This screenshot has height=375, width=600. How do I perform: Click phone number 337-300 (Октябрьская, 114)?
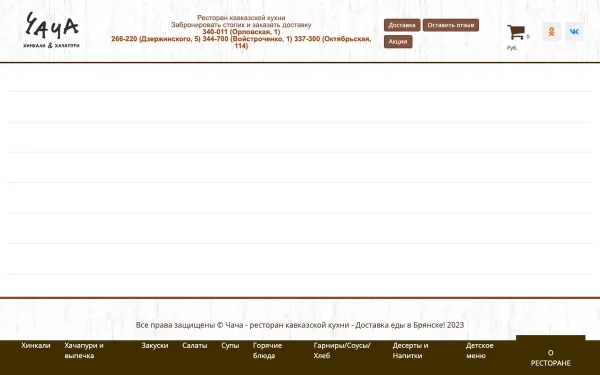coord(333,39)
